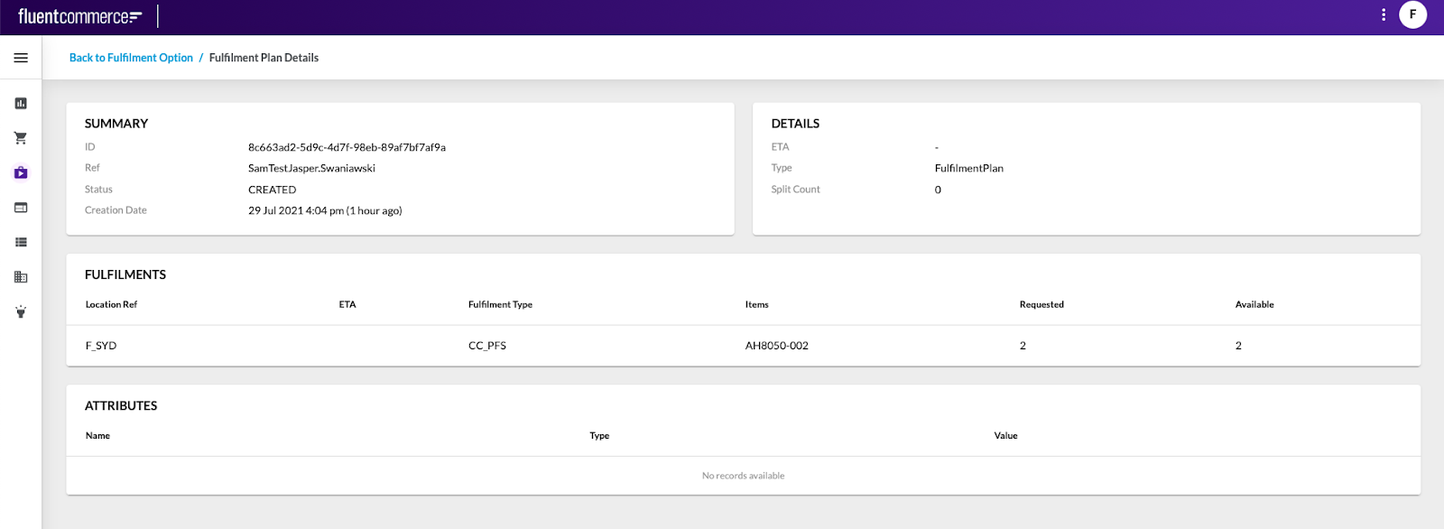Click the Fulfilment Type column header
Image resolution: width=1444 pixels, height=529 pixels.
point(500,304)
